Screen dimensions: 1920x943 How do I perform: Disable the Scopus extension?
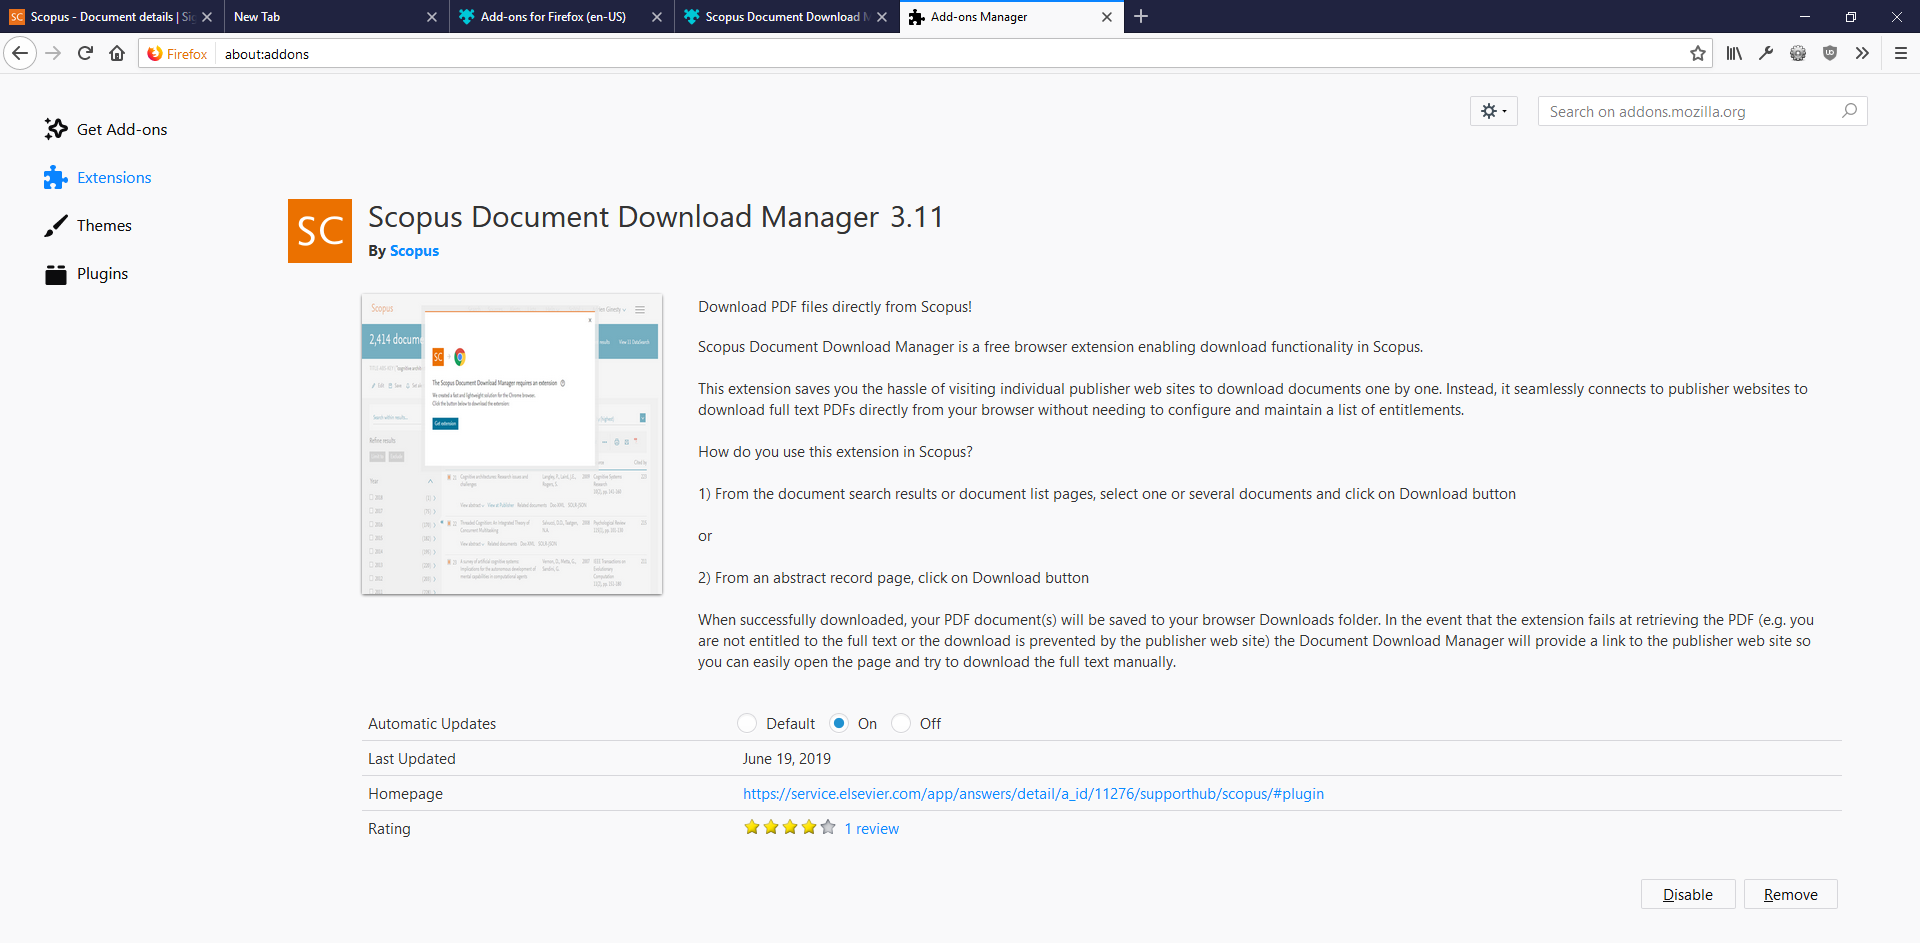pyautogui.click(x=1688, y=894)
